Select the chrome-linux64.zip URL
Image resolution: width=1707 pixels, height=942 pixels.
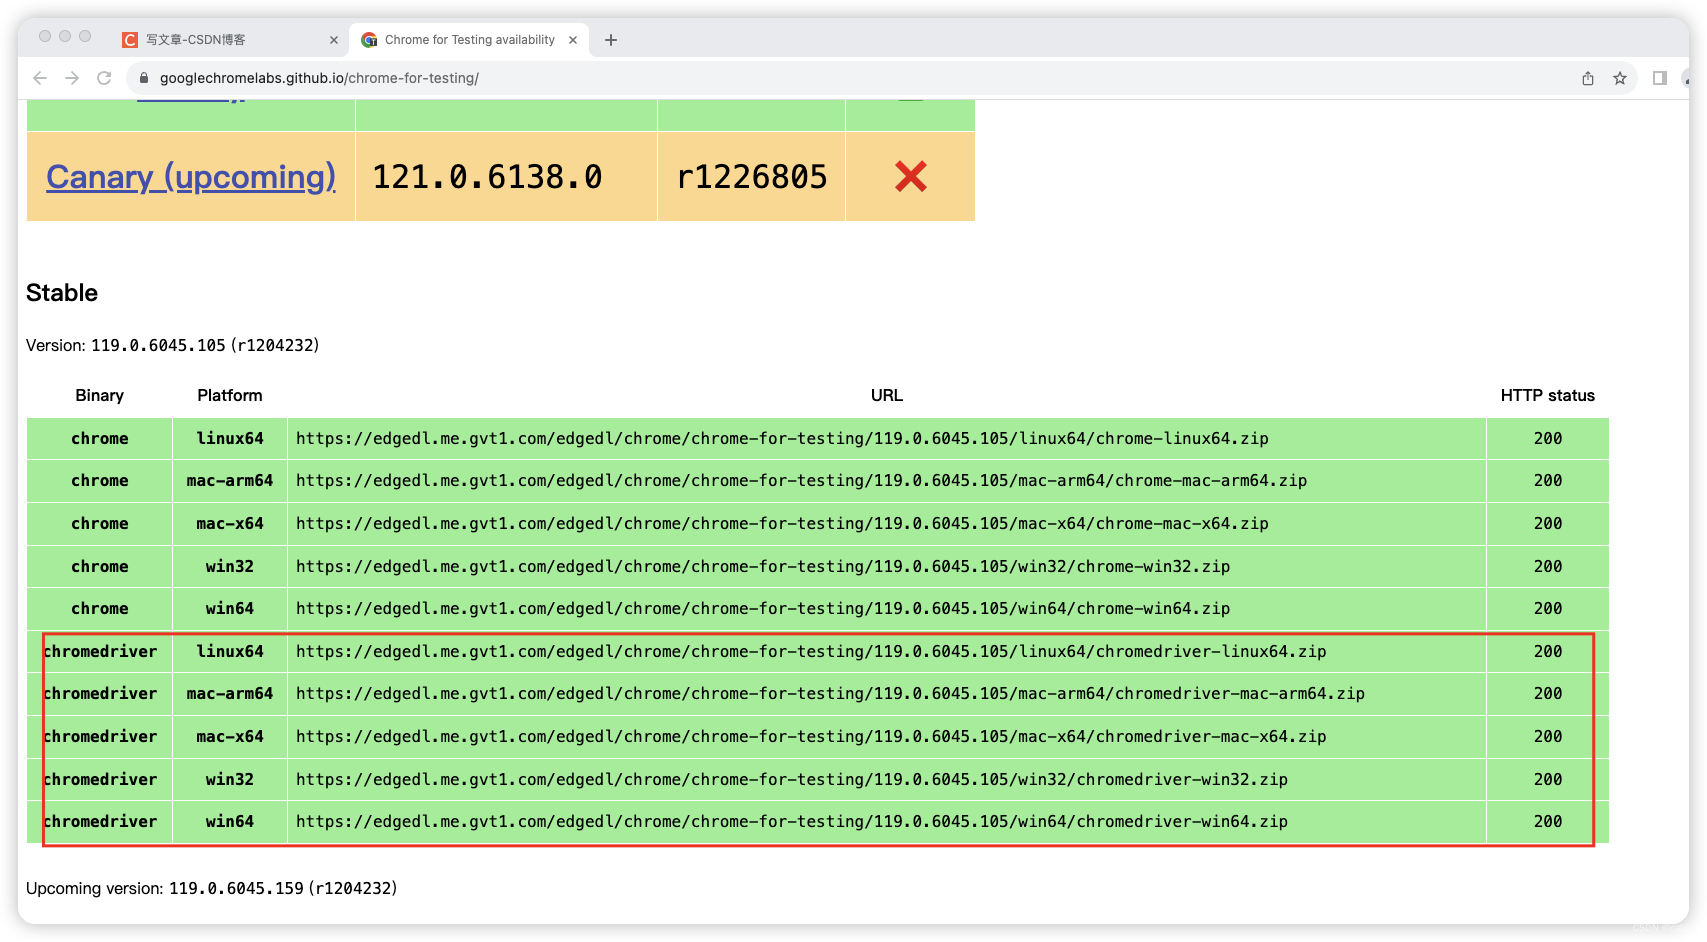(x=782, y=439)
